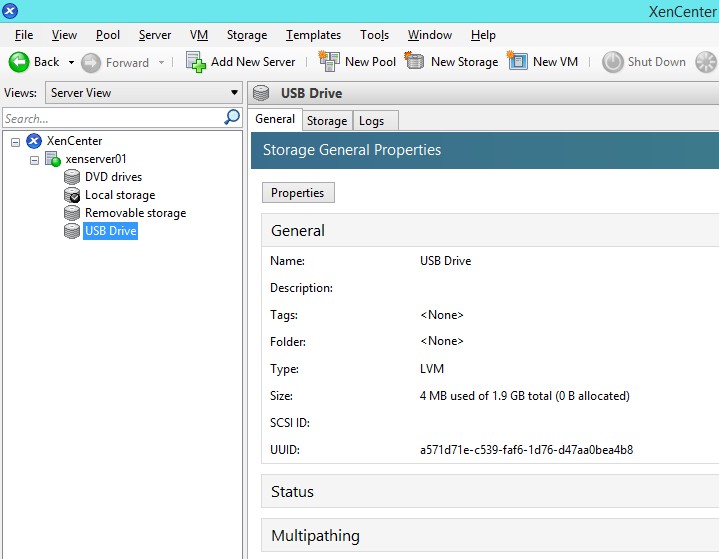Click the Add New Server label
This screenshot has height=559, width=719.
pos(253,62)
